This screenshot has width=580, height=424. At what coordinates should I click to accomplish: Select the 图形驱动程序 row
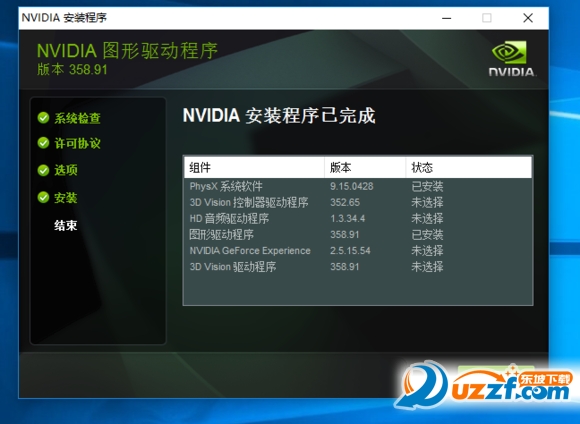point(358,235)
